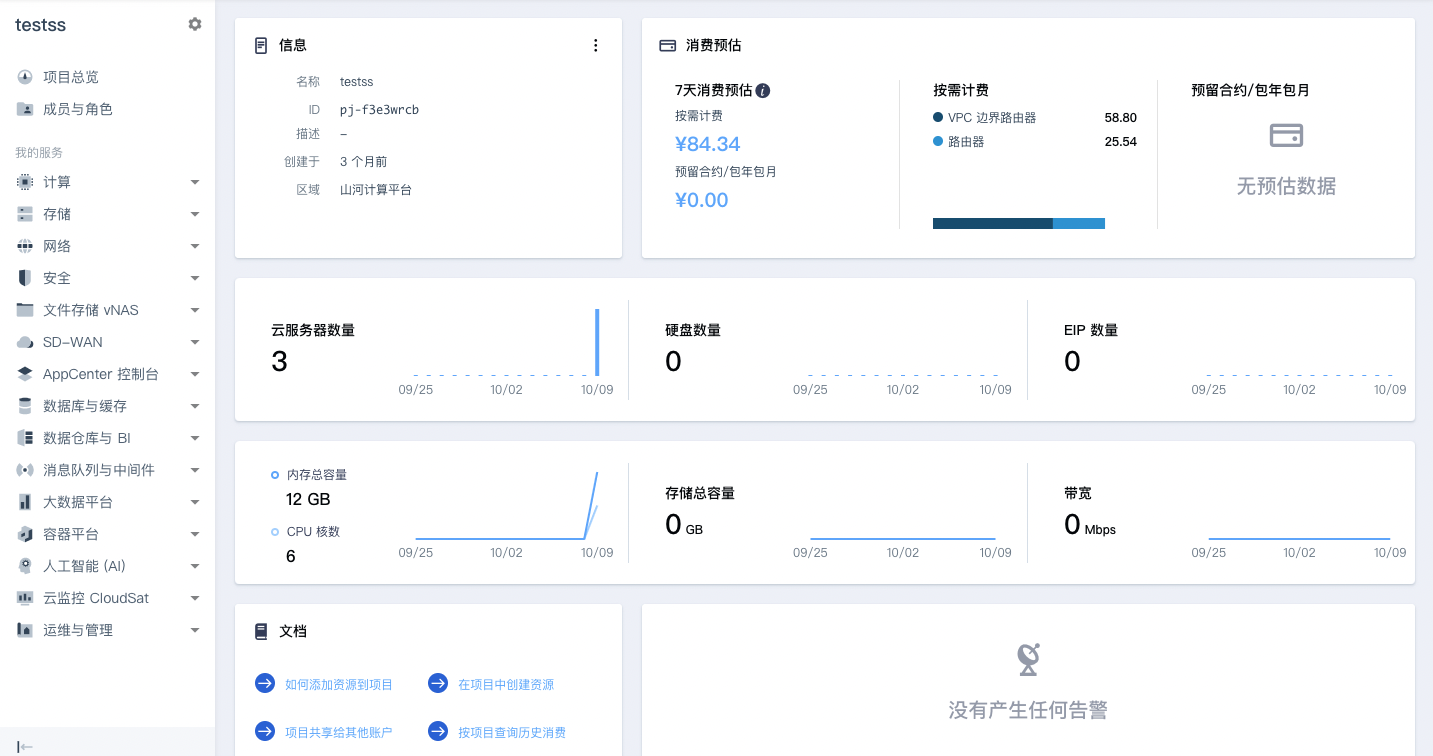Open the 如何添加资源到项目 link
This screenshot has height=756, width=1433.
coord(339,685)
